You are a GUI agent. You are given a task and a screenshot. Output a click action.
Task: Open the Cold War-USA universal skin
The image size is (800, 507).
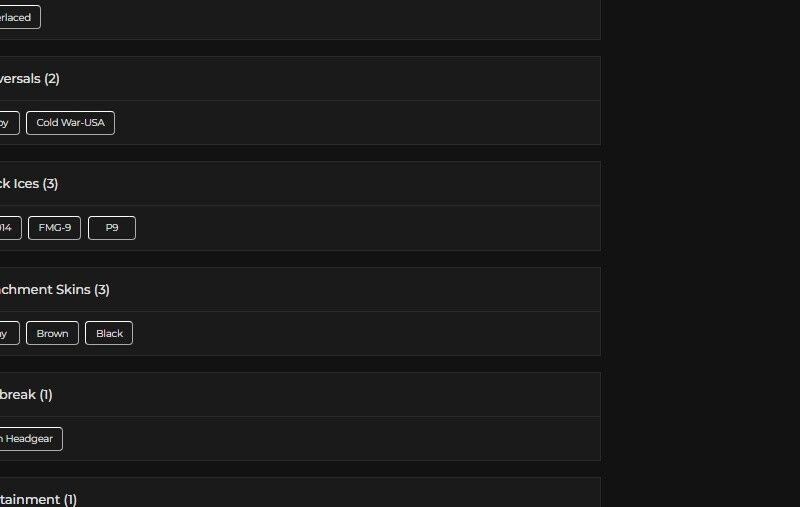click(70, 123)
